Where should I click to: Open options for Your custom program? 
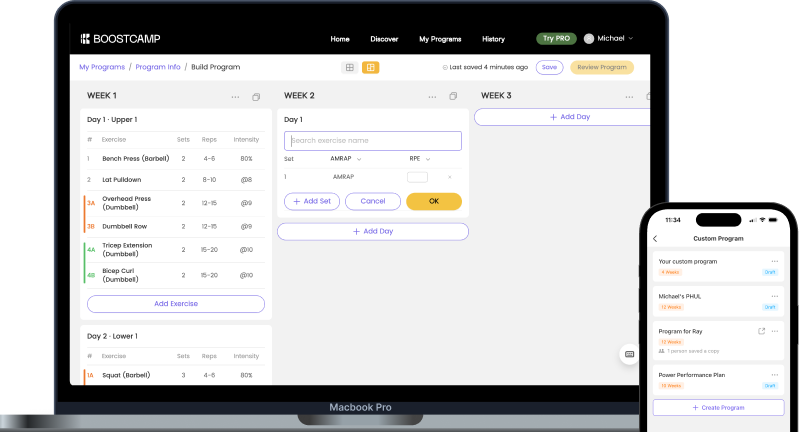click(x=774, y=261)
